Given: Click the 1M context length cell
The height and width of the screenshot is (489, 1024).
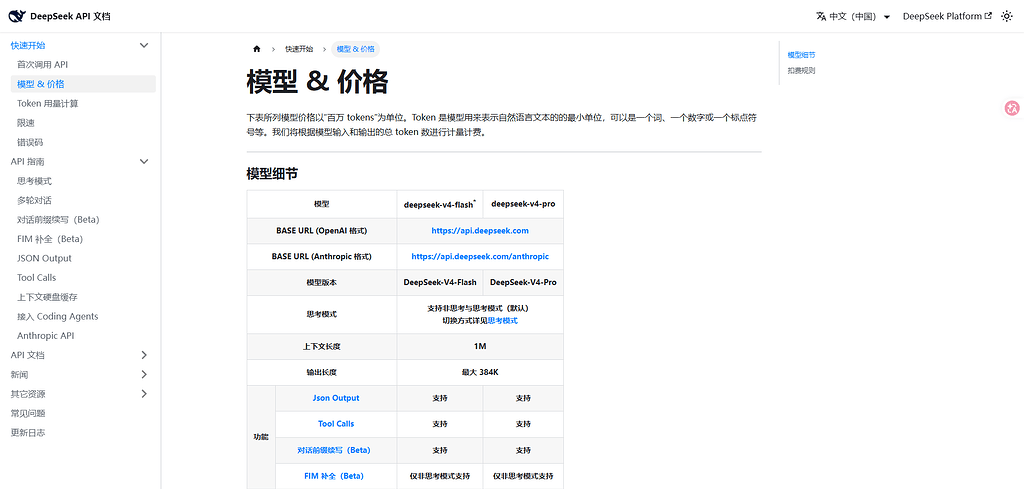Looking at the screenshot, I should (480, 347).
